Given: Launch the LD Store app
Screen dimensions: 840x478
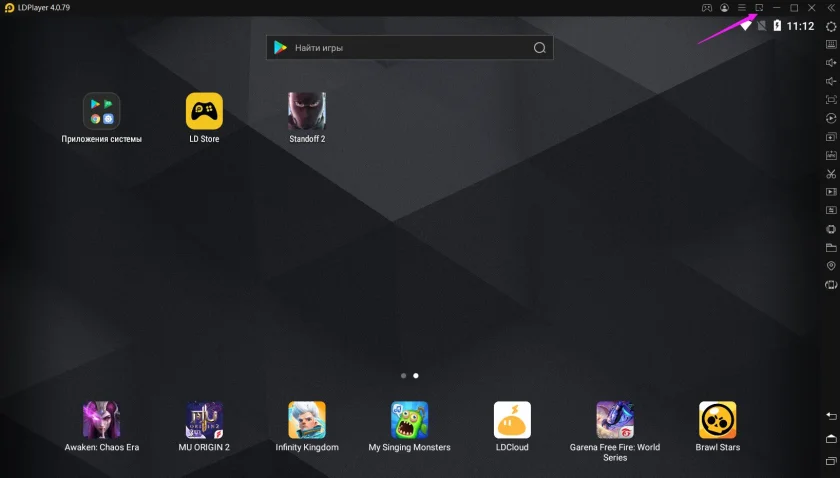Looking at the screenshot, I should click(x=204, y=118).
